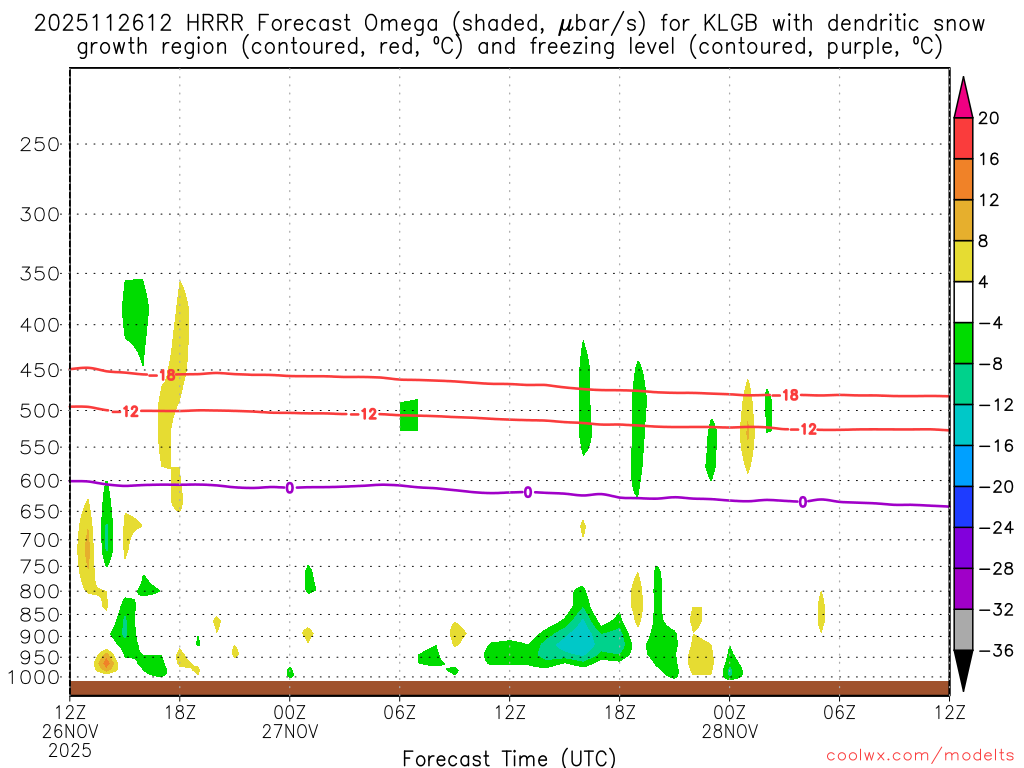Click the yellow swatch between 4 and 8

963,261
